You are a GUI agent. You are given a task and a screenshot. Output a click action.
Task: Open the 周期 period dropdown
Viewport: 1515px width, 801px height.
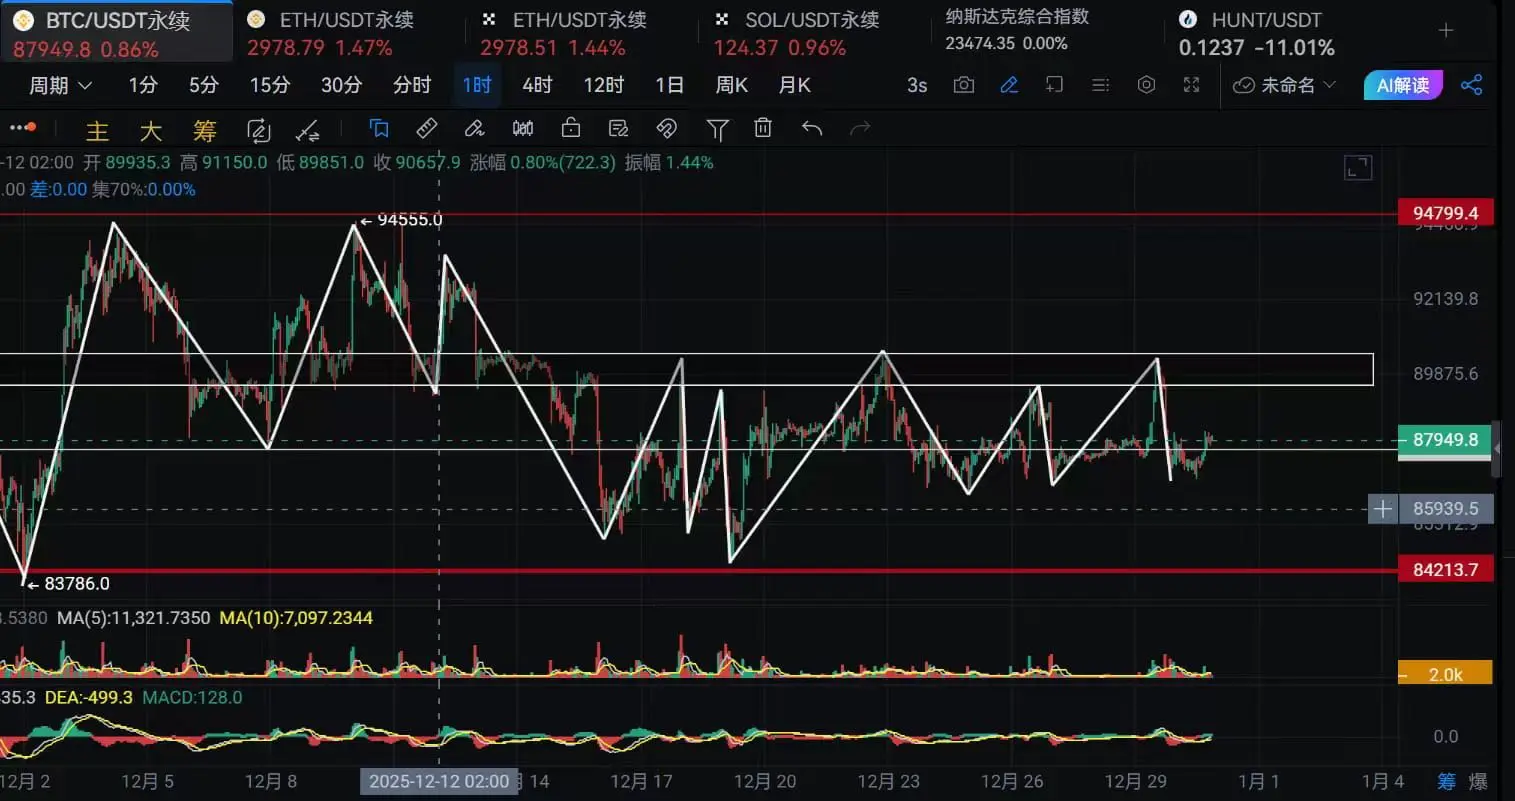tap(60, 85)
